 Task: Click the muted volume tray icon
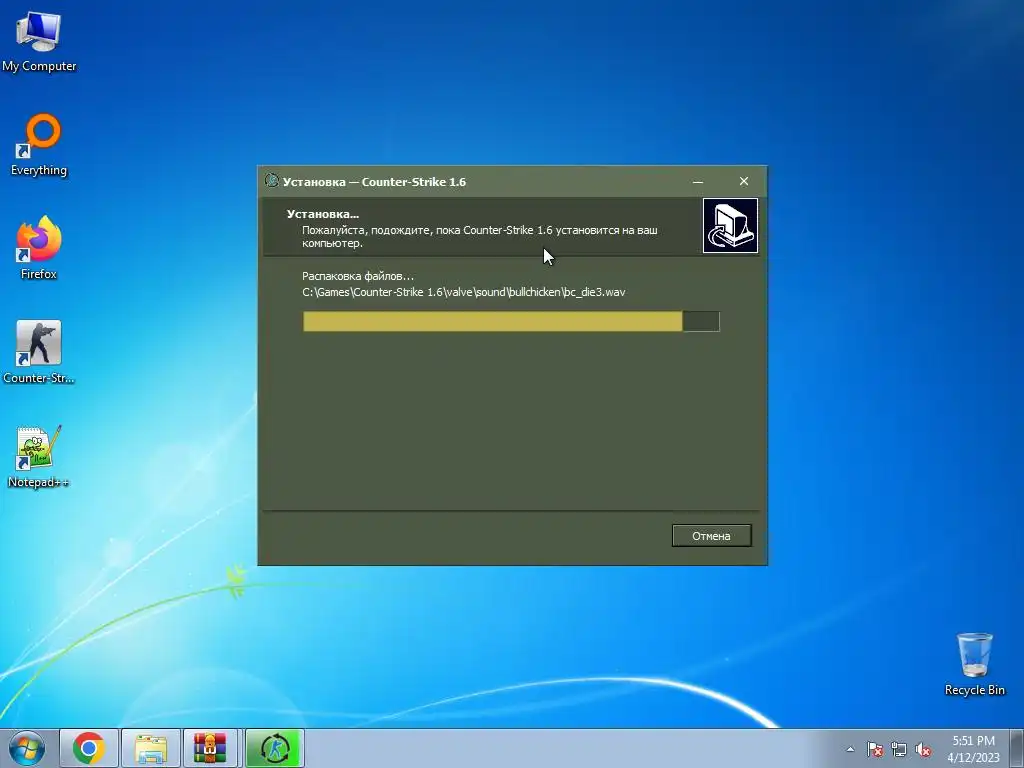[x=923, y=749]
